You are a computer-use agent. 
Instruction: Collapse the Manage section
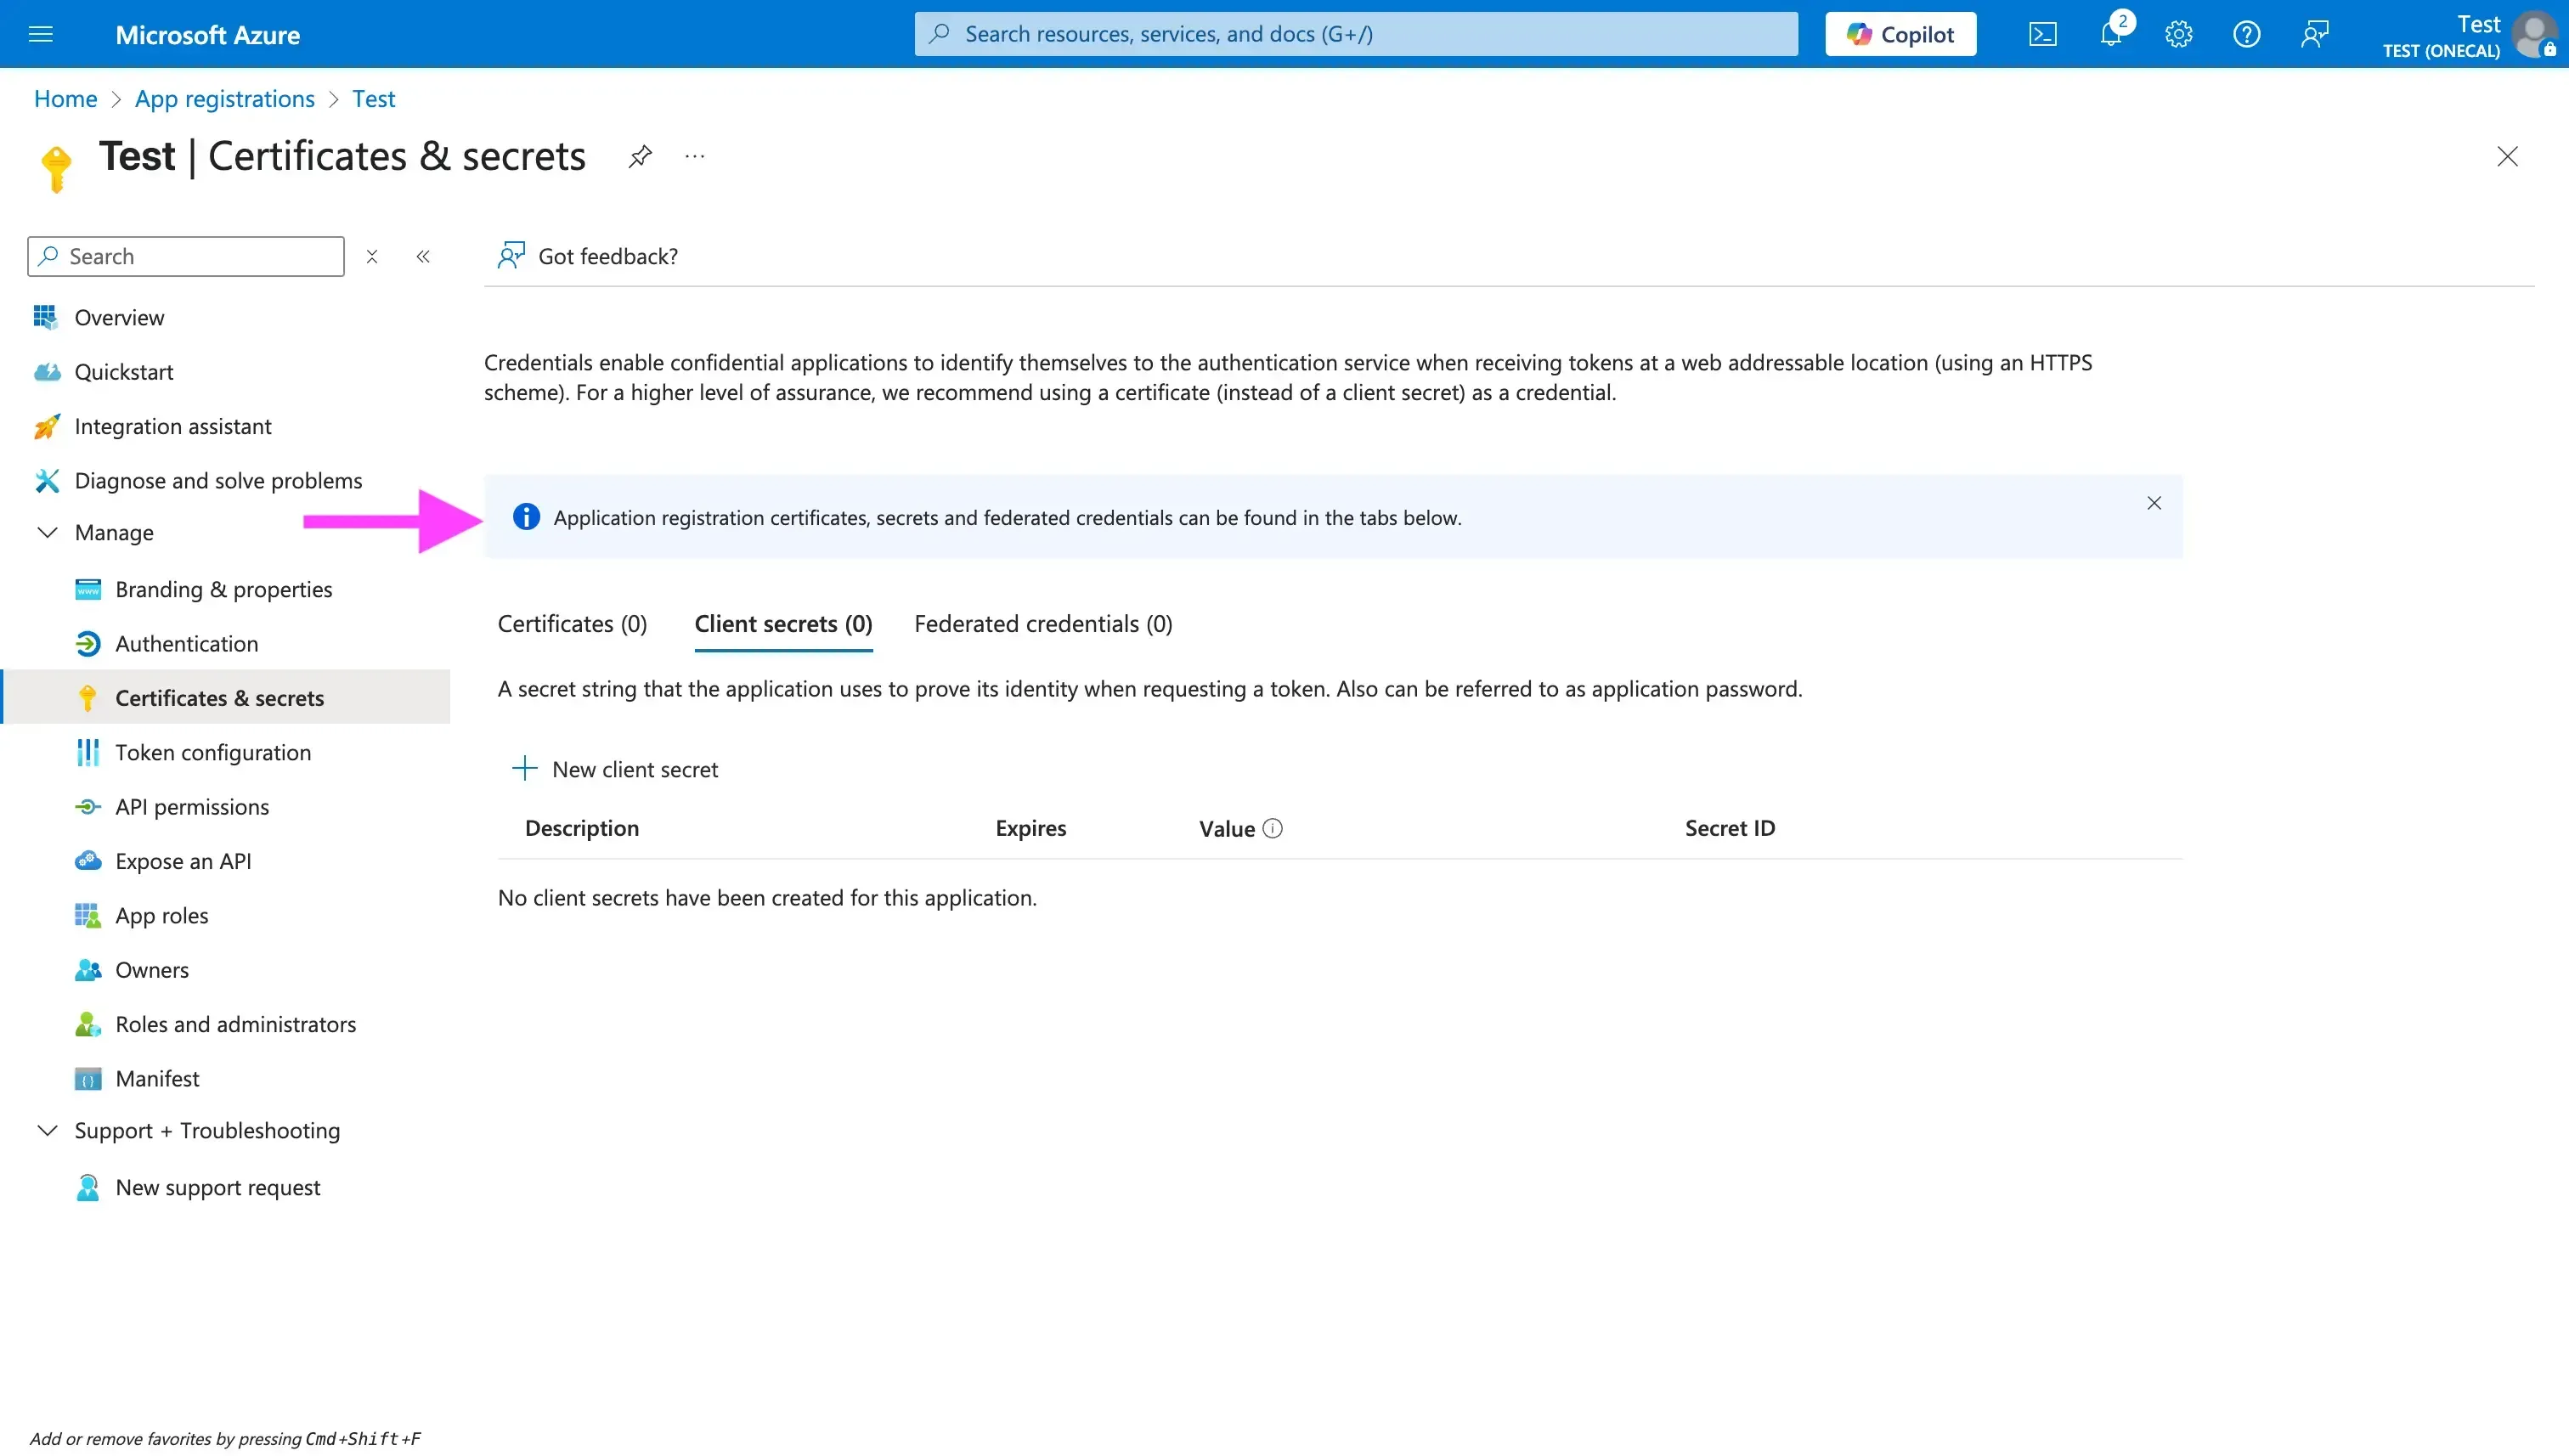pos(47,532)
